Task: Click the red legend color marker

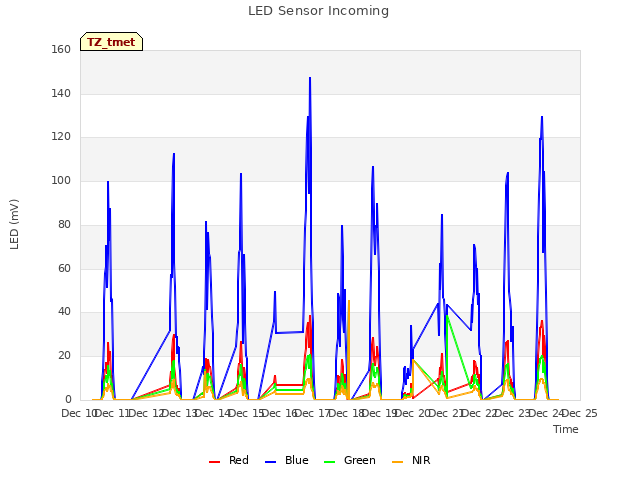Action: tap(214, 462)
